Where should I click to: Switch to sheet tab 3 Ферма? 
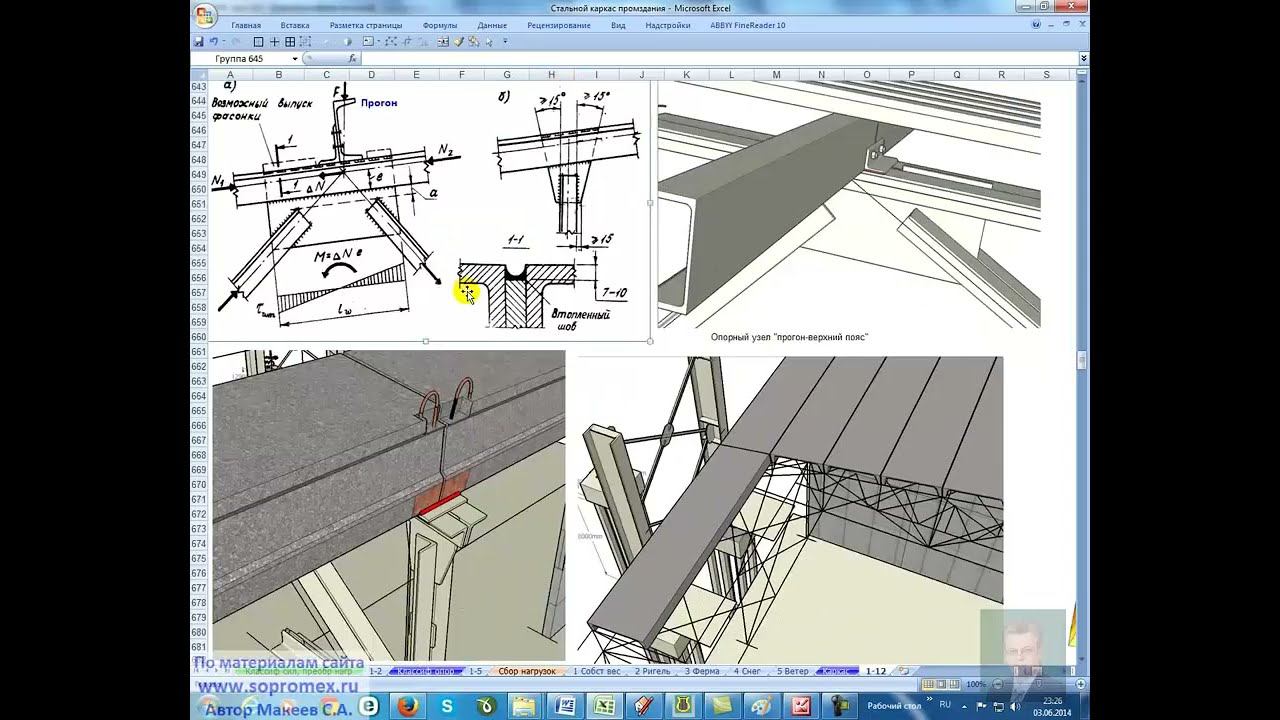click(x=703, y=671)
